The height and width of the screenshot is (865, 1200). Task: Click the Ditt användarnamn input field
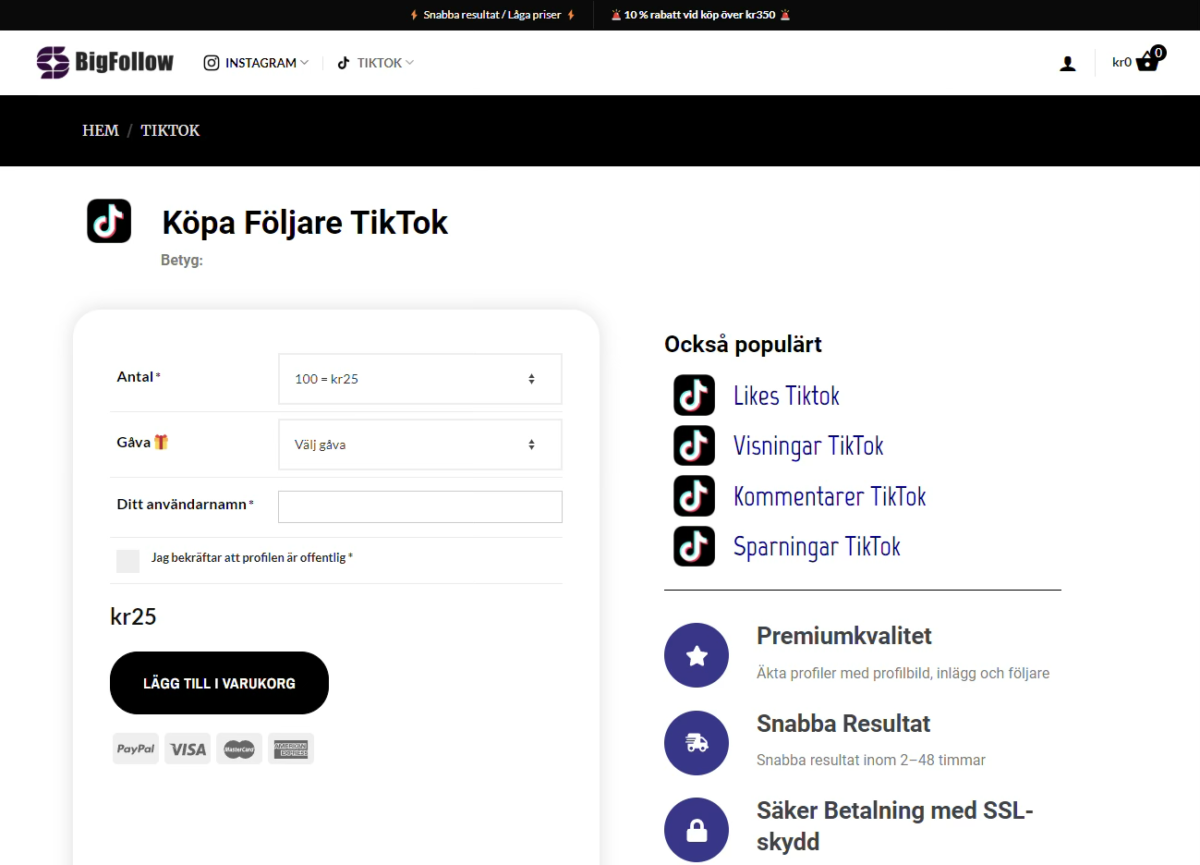coord(419,506)
